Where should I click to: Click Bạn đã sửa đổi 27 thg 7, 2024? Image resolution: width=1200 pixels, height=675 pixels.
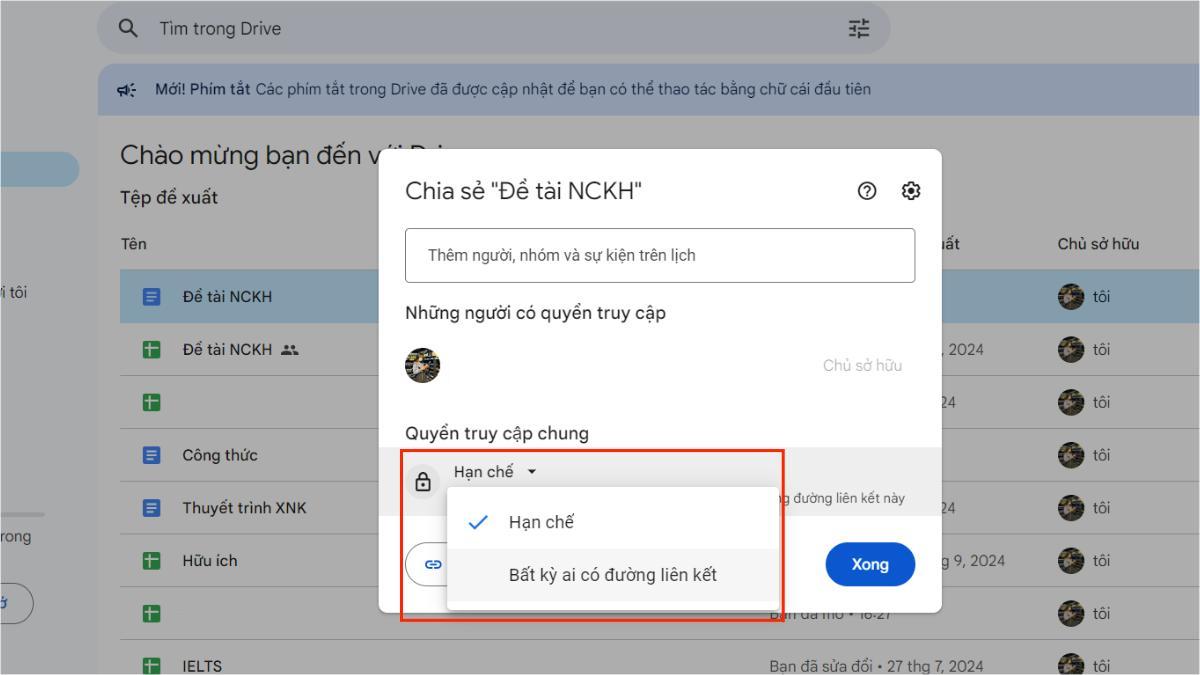878,666
